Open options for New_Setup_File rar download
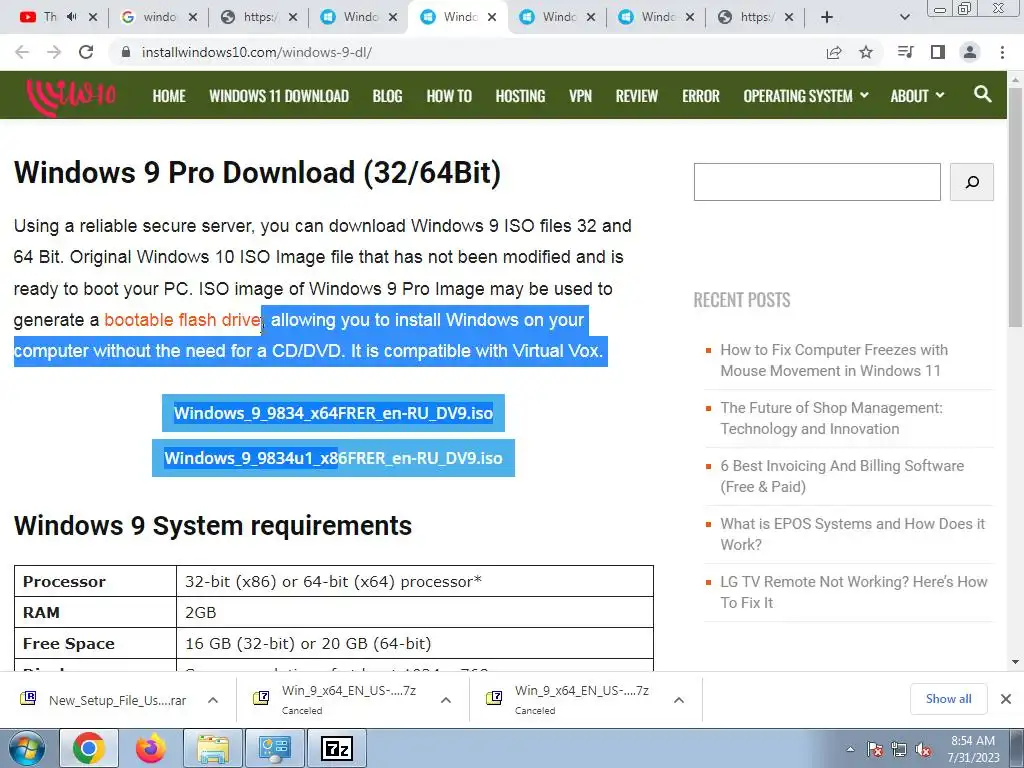Viewport: 1024px width, 768px height. [213, 700]
